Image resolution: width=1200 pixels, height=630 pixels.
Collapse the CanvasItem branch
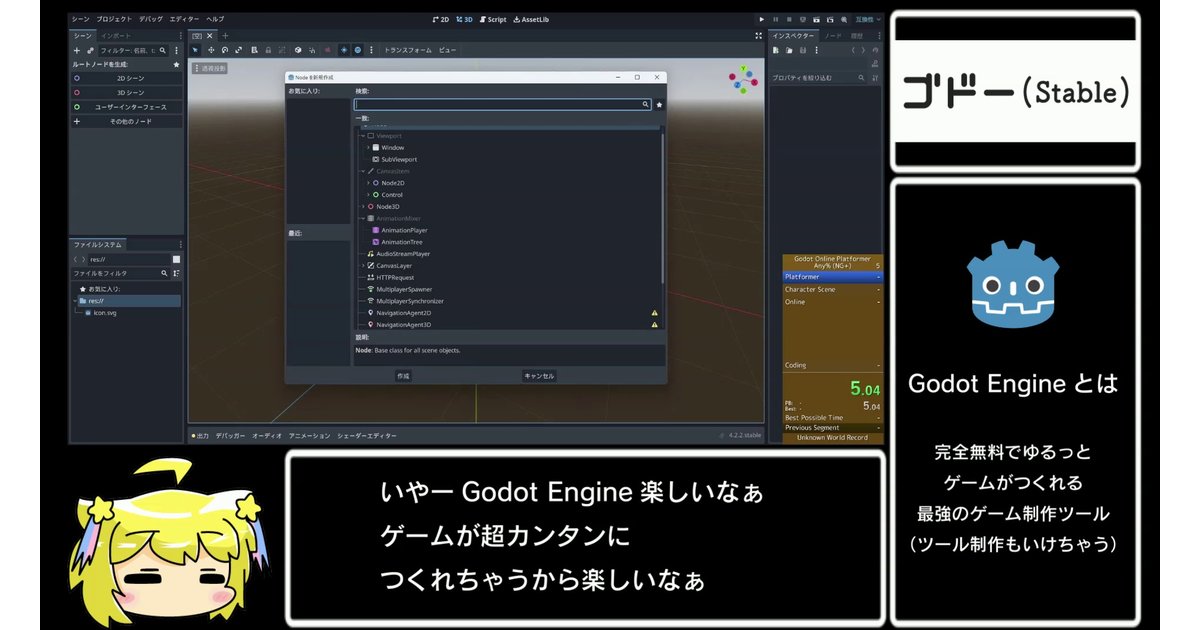[x=362, y=171]
